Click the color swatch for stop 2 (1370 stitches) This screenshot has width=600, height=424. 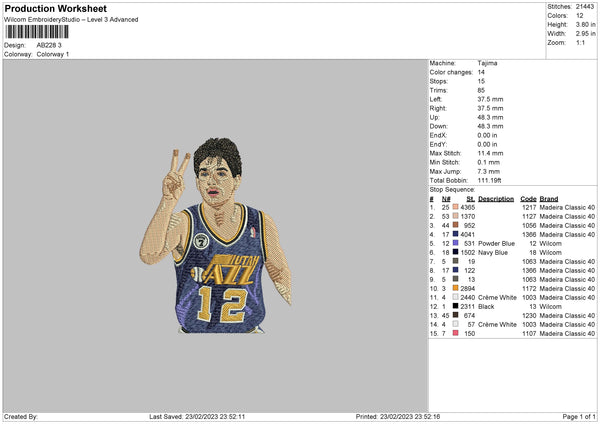[455, 216]
